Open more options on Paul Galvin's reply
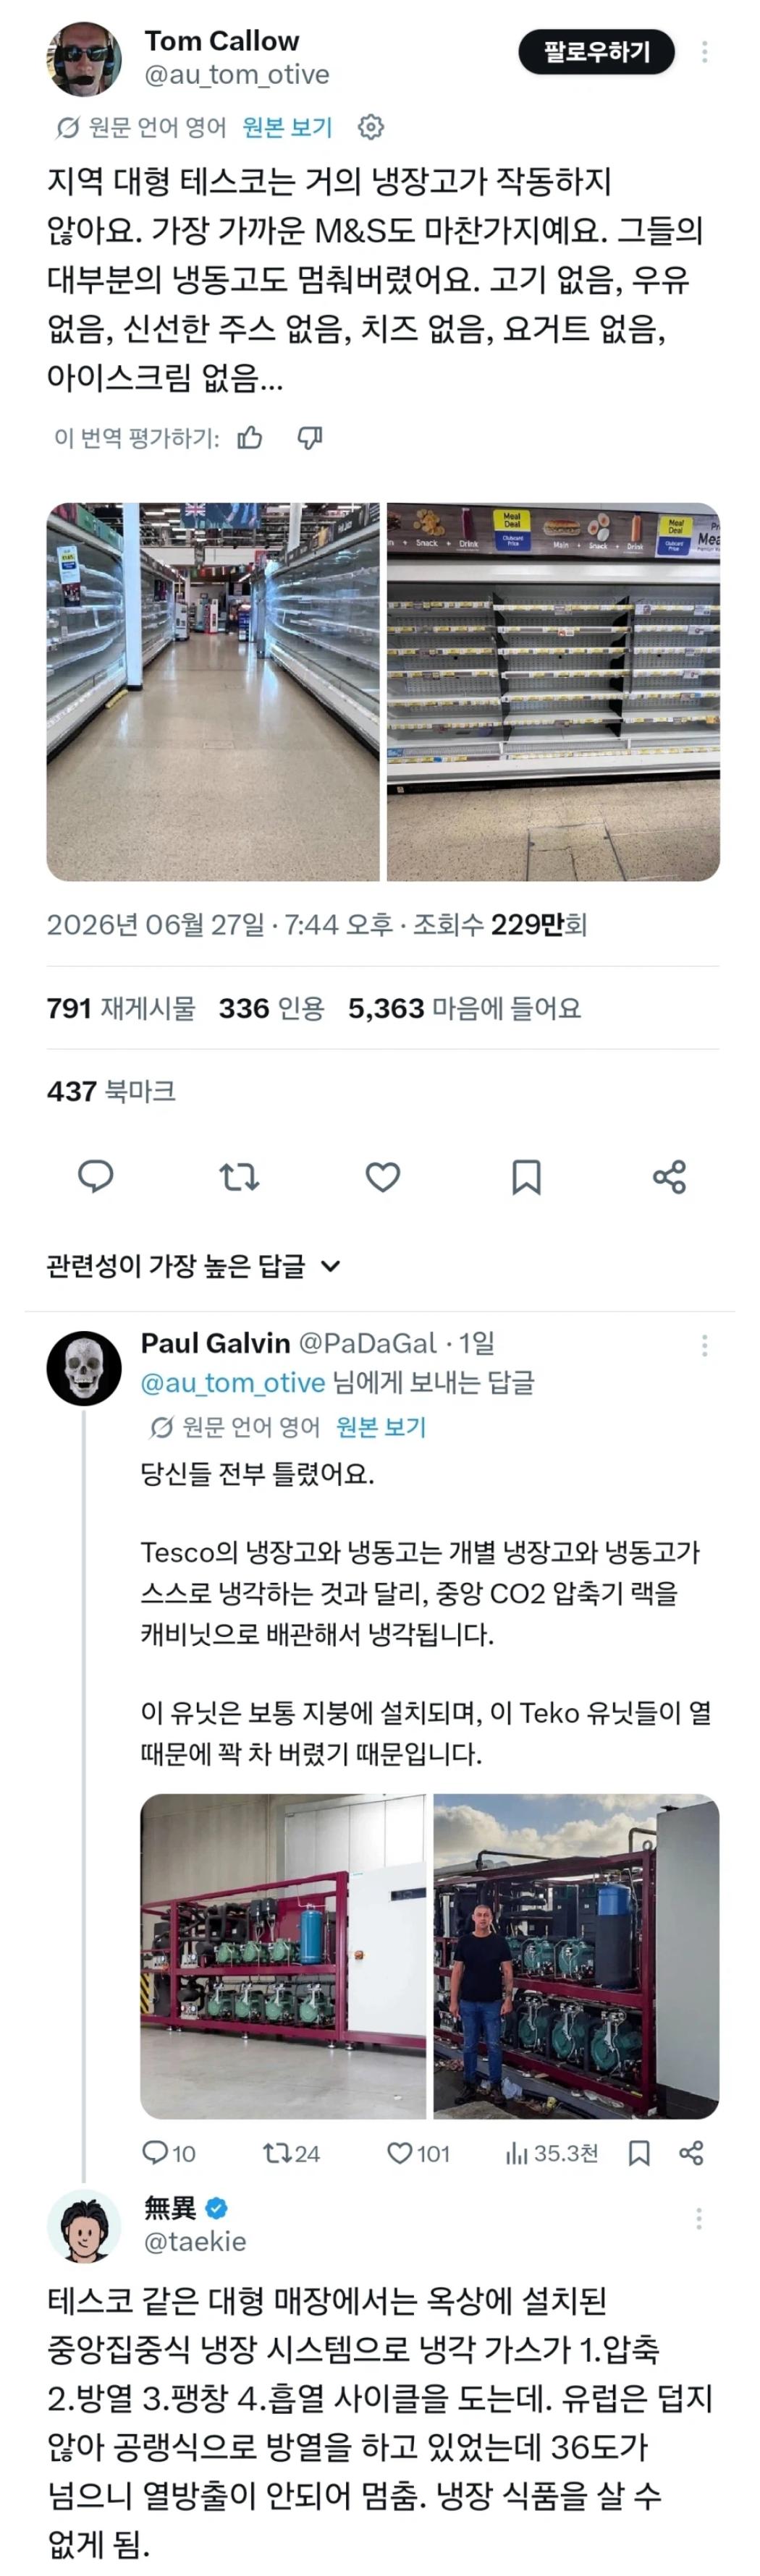760x2576 pixels. pyautogui.click(x=705, y=1345)
